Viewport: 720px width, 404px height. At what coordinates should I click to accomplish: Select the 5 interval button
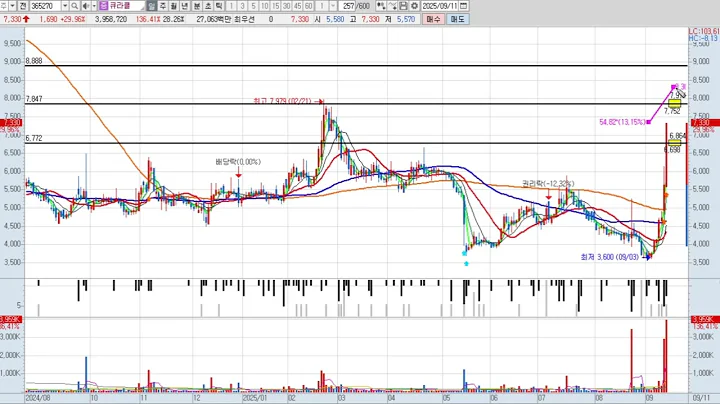coord(253,6)
